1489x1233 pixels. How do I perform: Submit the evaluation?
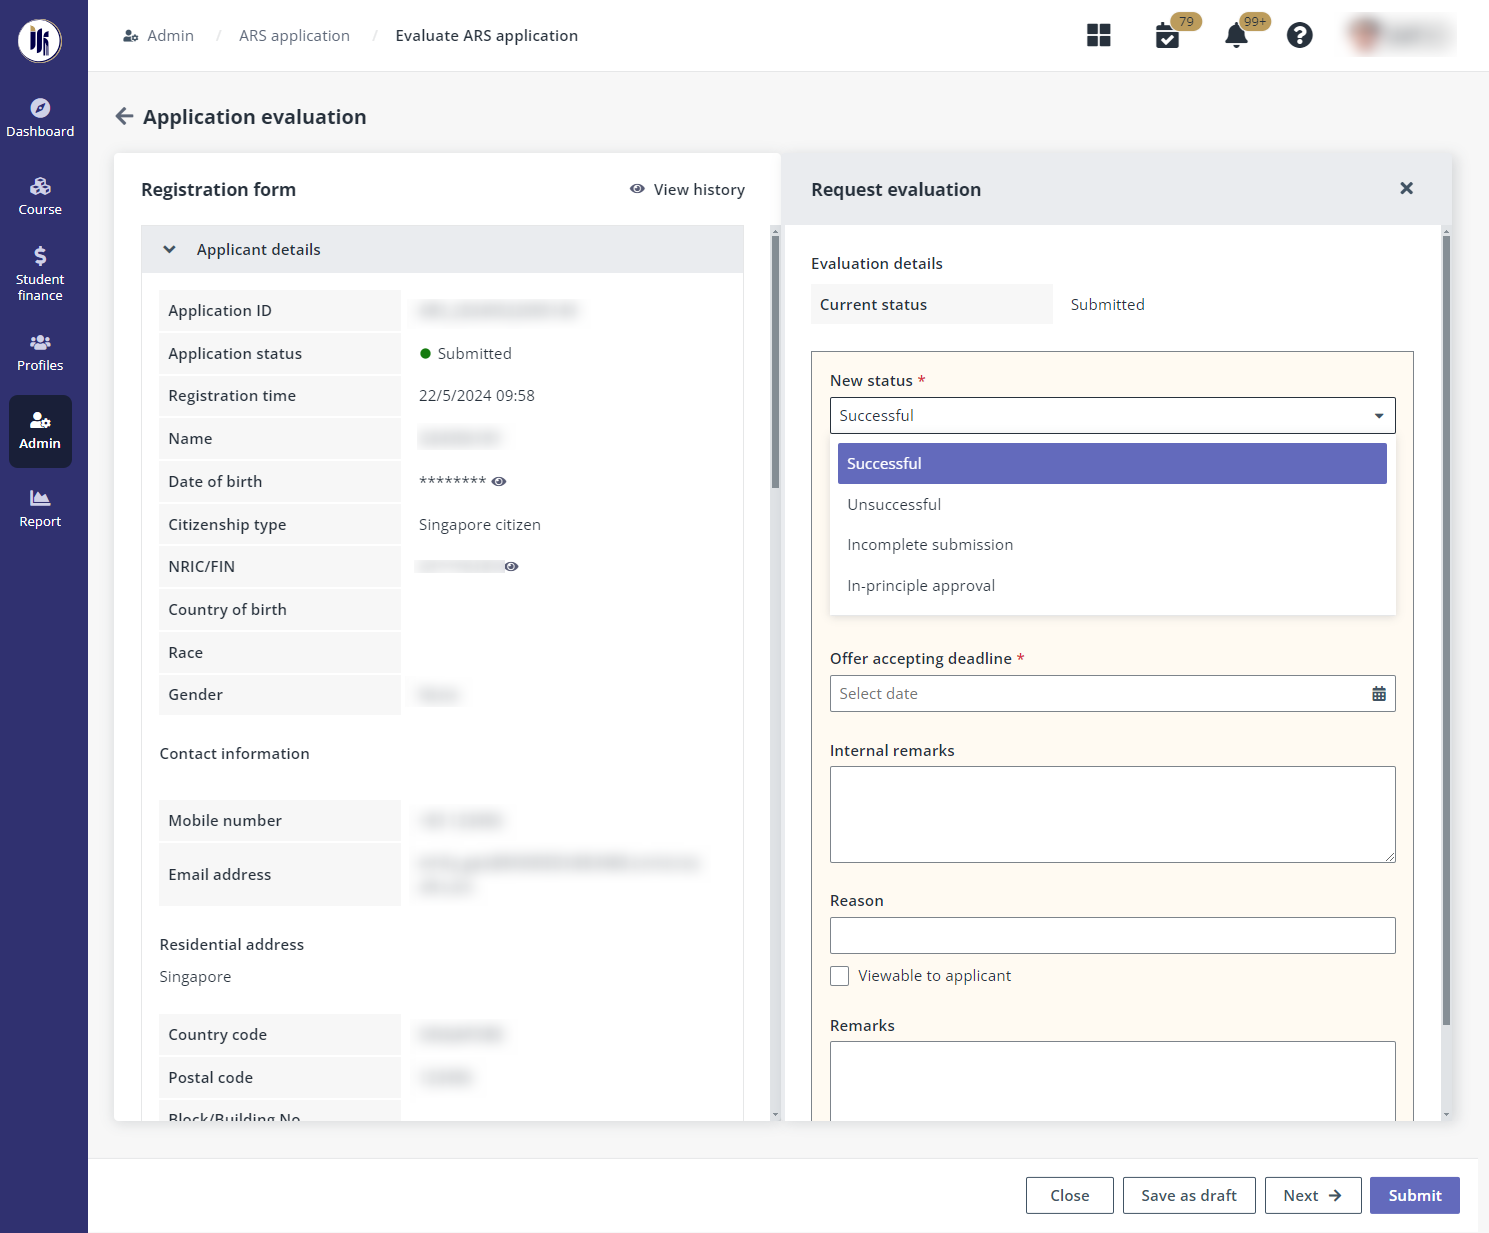(1415, 1196)
